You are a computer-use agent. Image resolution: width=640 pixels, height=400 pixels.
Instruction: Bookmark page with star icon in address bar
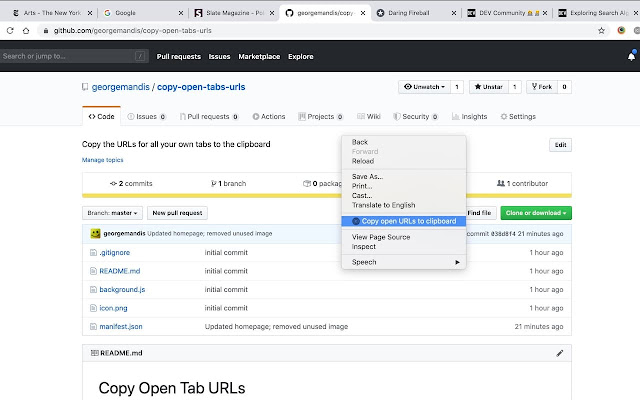pyautogui.click(x=601, y=31)
